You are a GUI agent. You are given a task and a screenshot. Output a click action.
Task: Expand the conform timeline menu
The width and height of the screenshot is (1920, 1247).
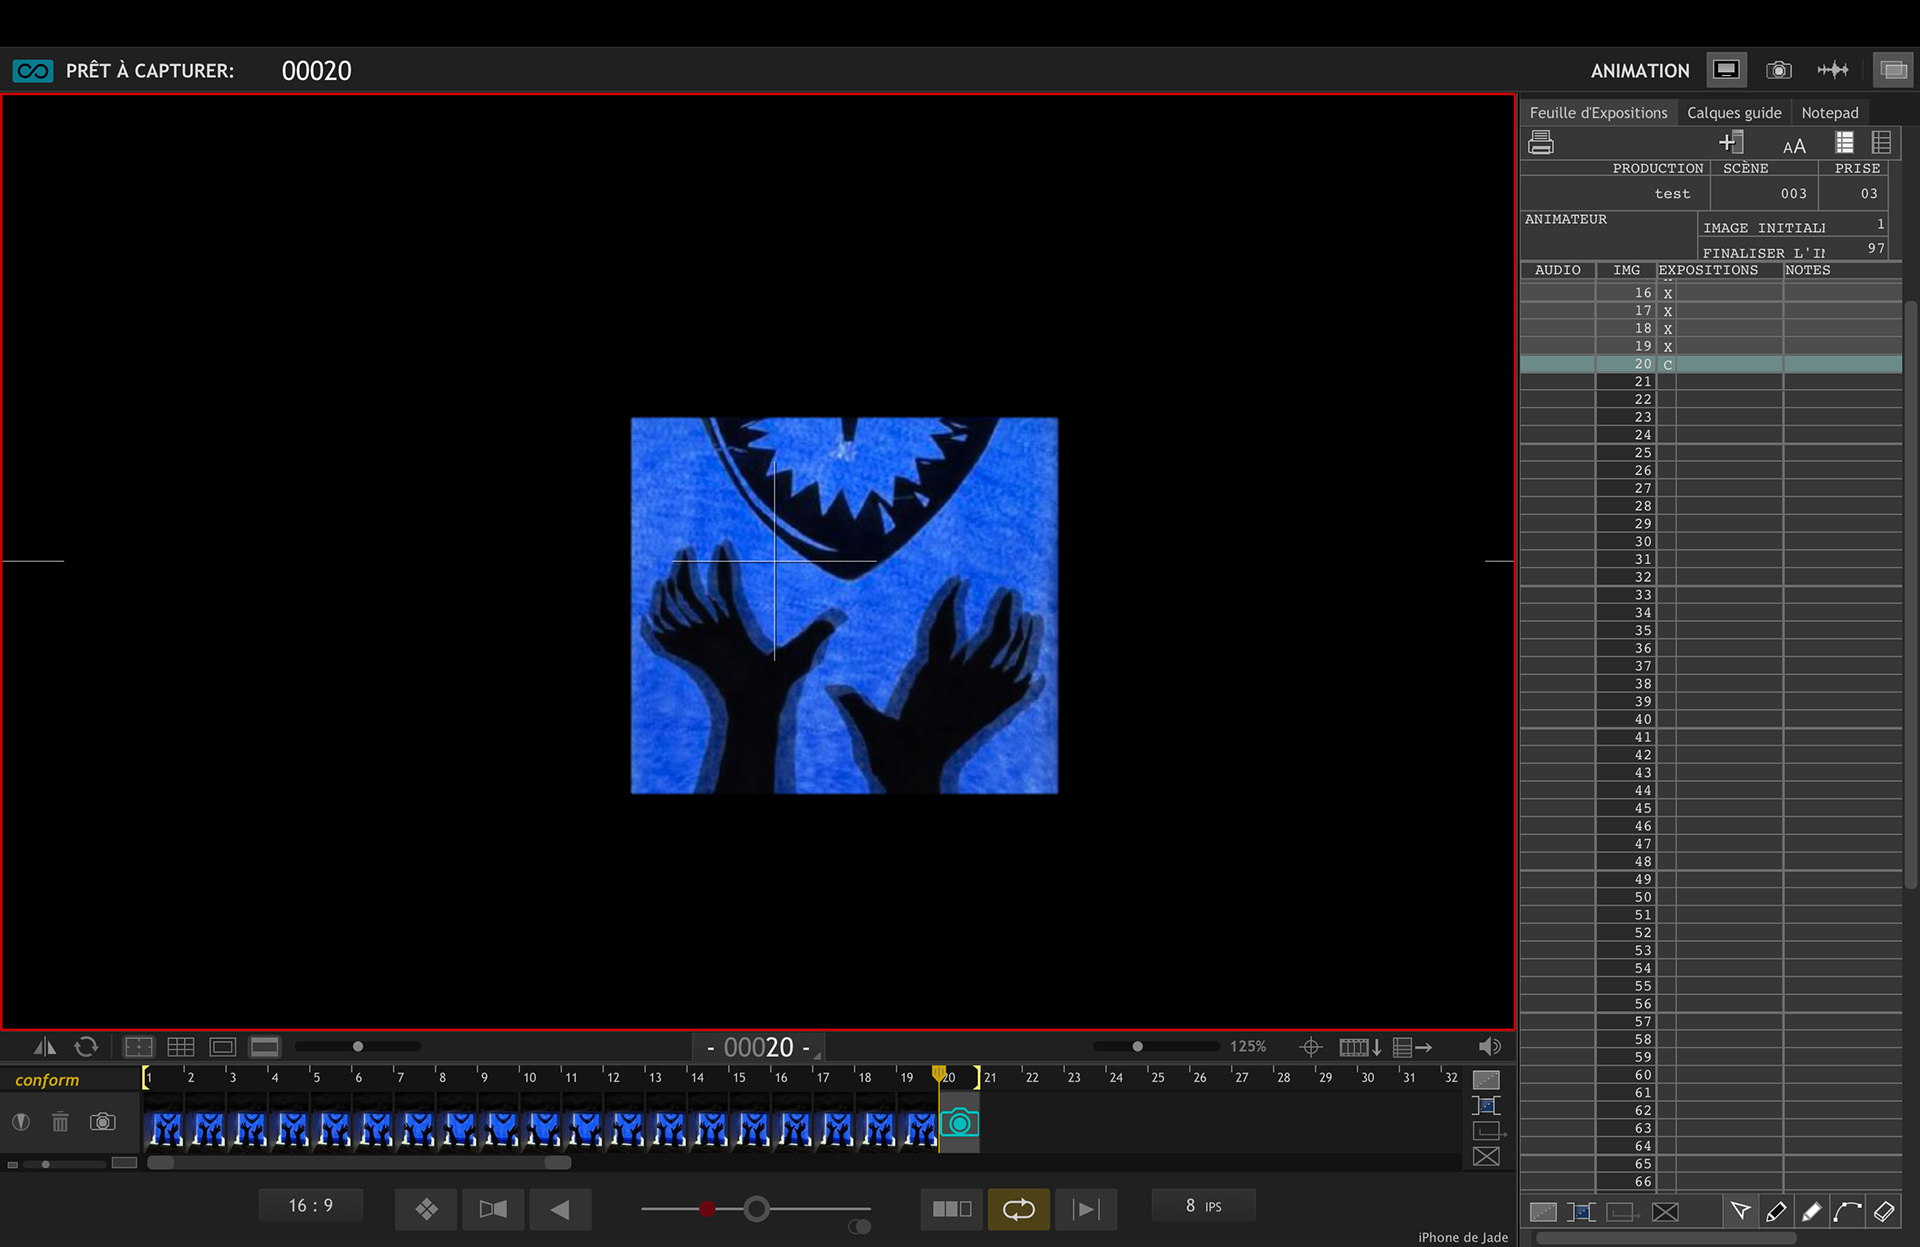[47, 1080]
